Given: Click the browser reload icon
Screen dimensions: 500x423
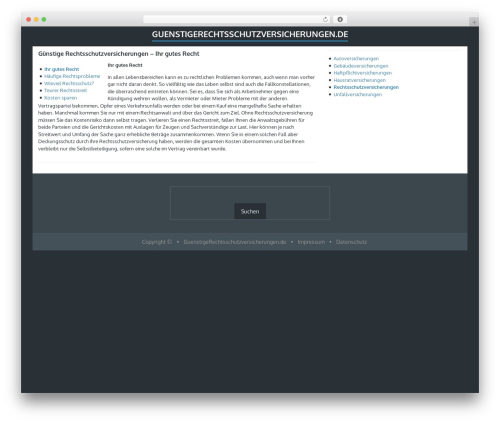Looking at the screenshot, I should tap(325, 19).
